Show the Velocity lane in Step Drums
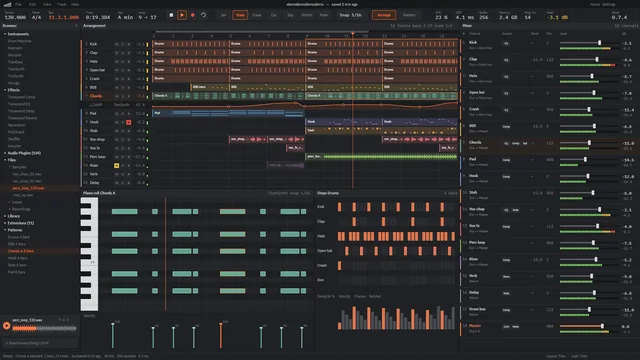The width and height of the screenshot is (640, 360). click(x=344, y=296)
